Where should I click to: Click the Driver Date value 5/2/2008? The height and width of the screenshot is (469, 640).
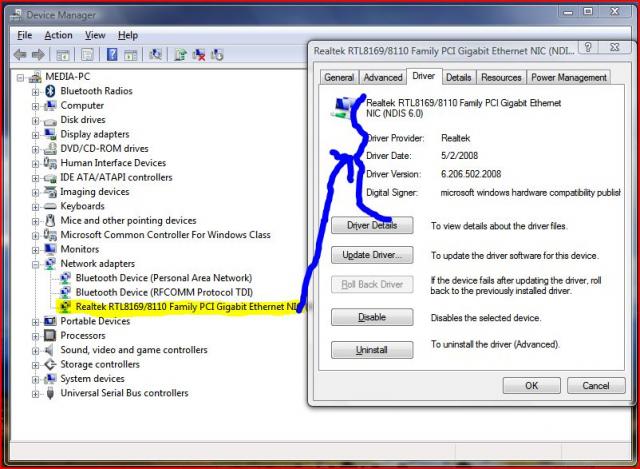[x=459, y=156]
